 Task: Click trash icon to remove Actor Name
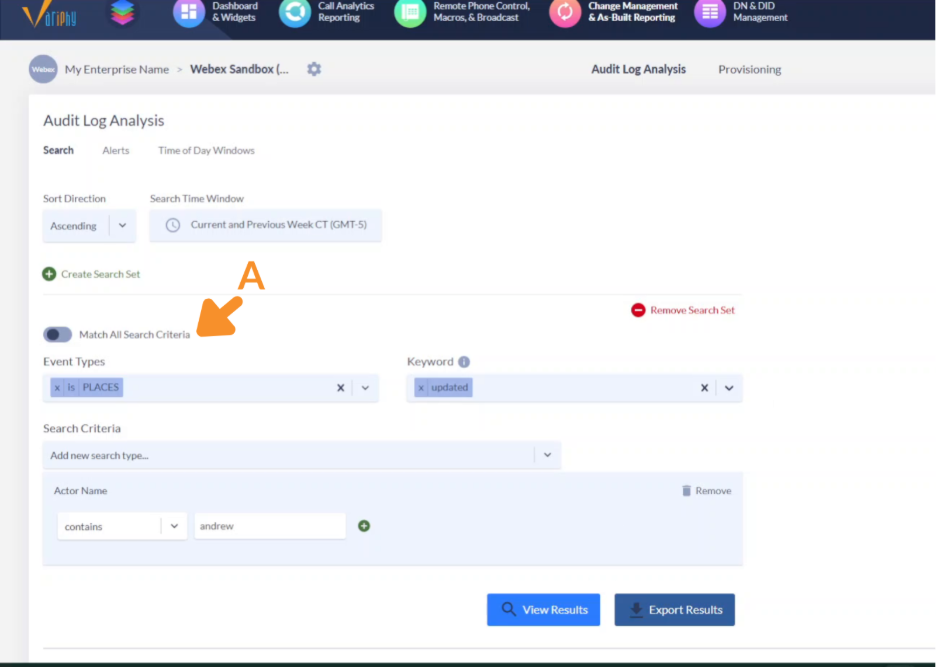coord(686,490)
